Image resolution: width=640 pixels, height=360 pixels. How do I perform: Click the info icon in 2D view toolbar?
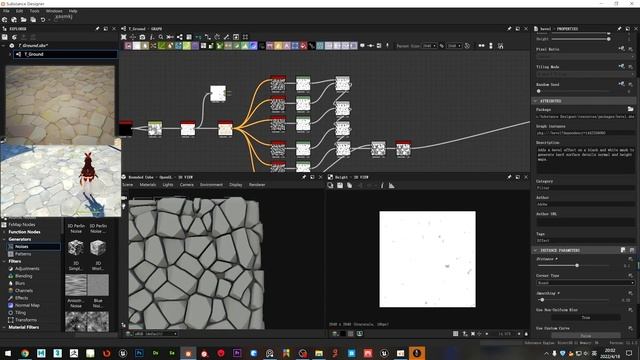point(382,185)
